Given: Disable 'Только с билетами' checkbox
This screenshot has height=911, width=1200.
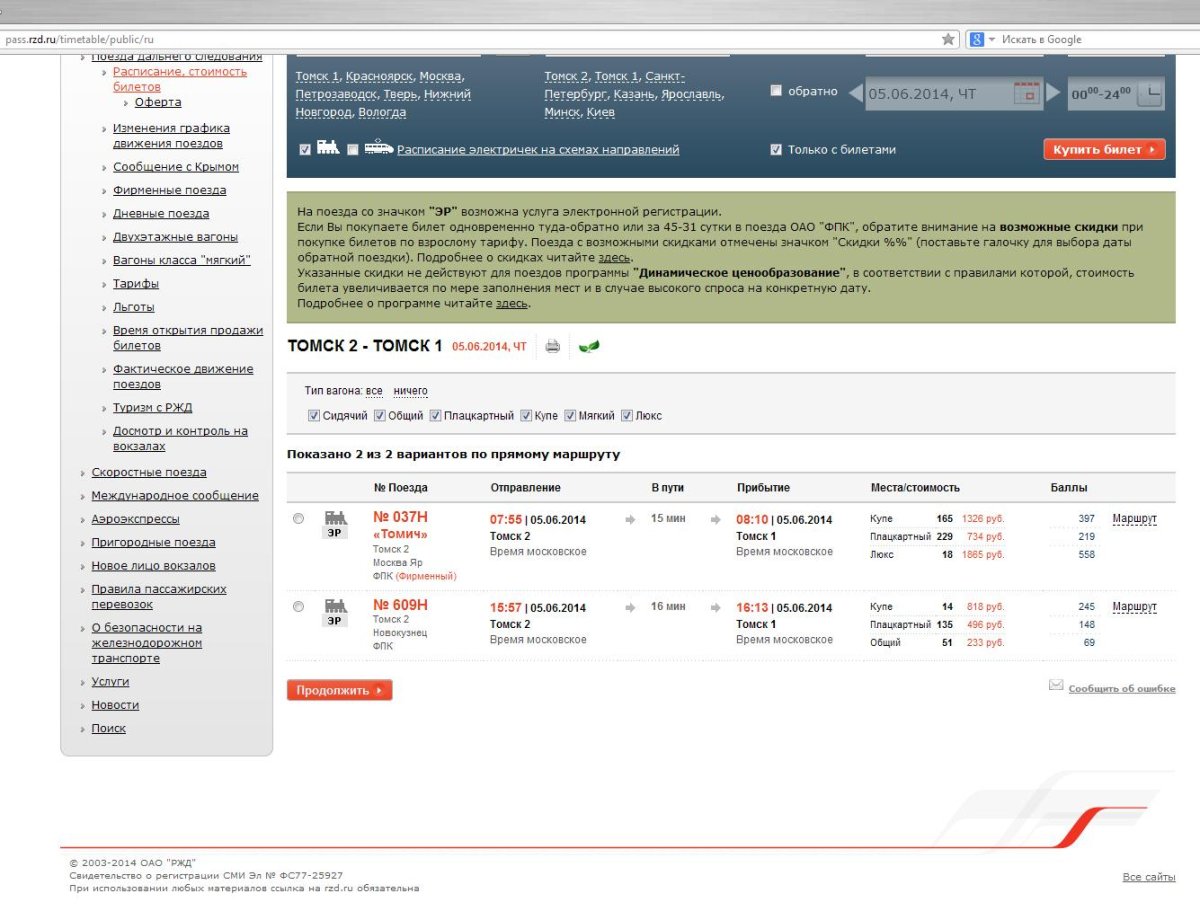Looking at the screenshot, I should coord(776,150).
